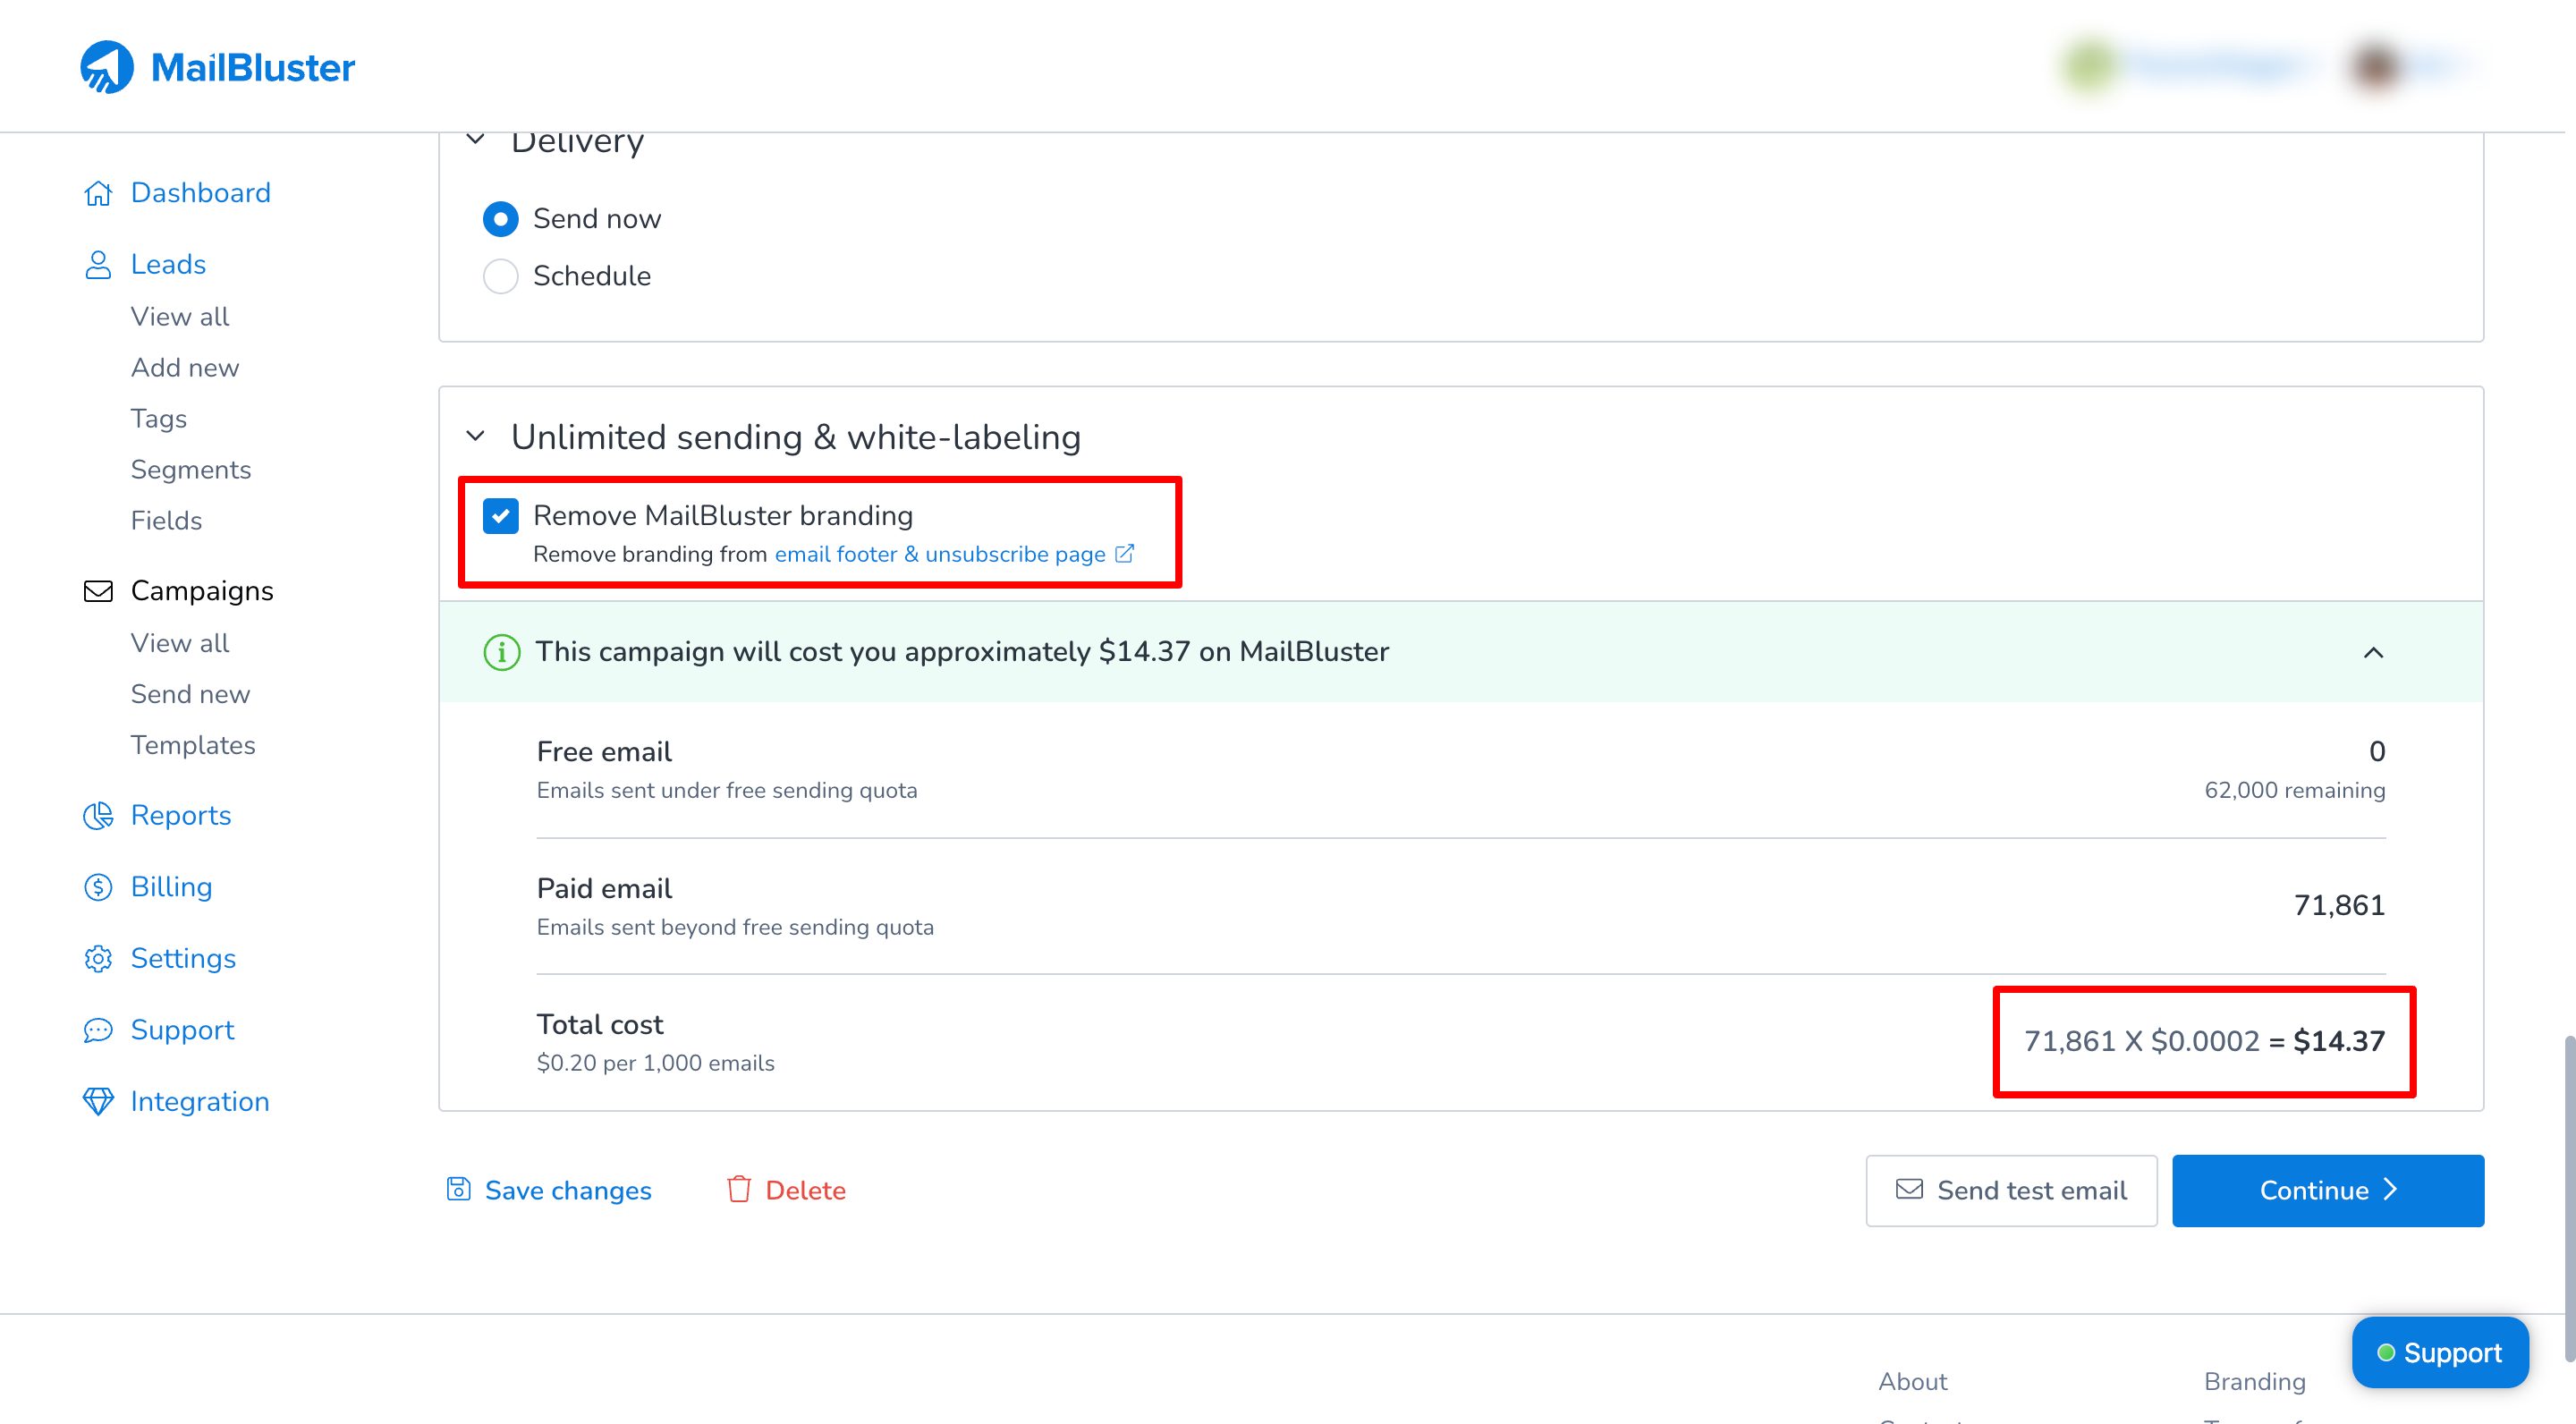Open Dashboard from the sidebar

tap(200, 193)
